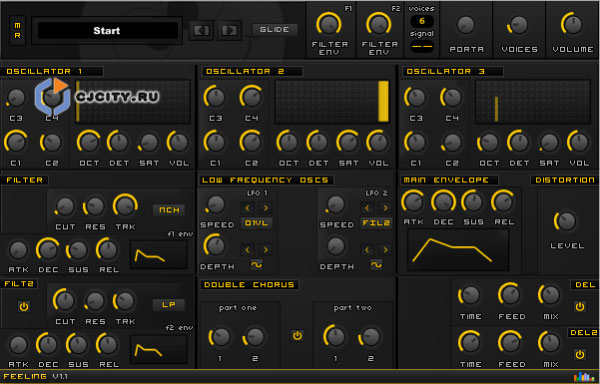Screen dimensions: 600x384
Task: Click the Oscillator 1 waveform grid display
Action: (x=133, y=101)
